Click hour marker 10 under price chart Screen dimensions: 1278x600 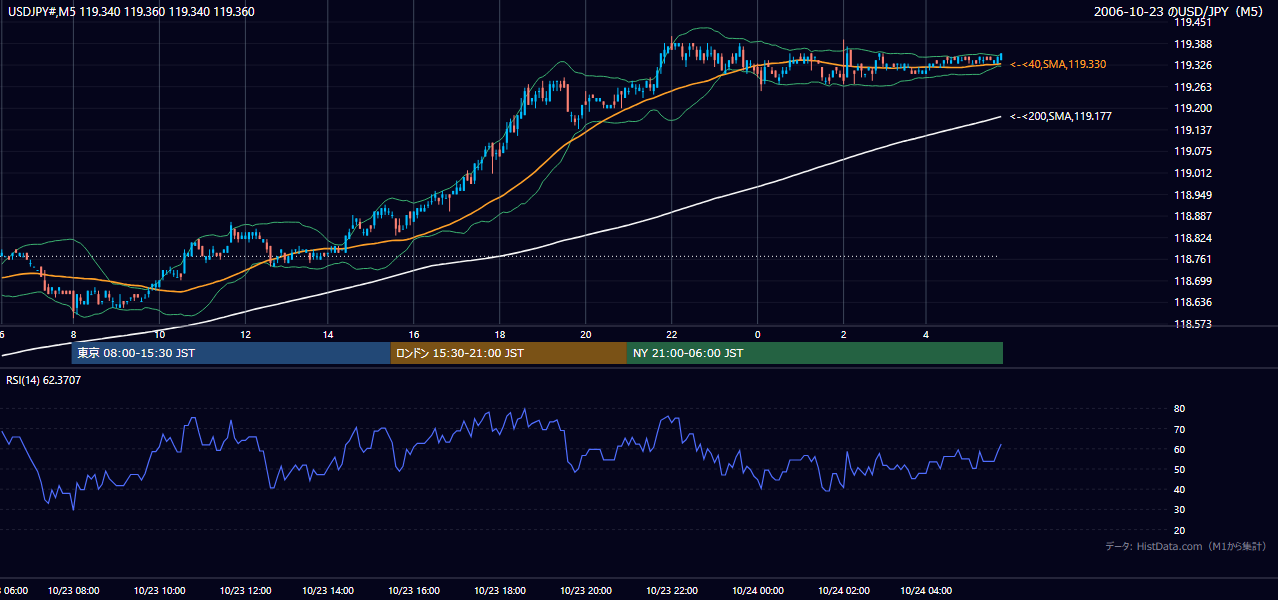click(x=159, y=334)
